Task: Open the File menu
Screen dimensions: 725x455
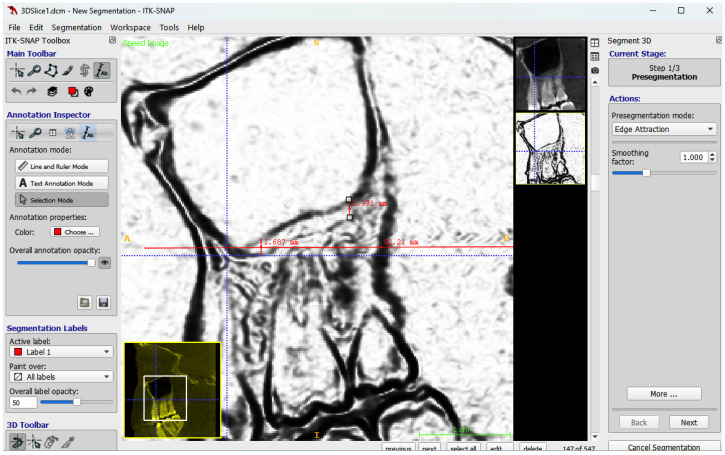Action: point(14,28)
